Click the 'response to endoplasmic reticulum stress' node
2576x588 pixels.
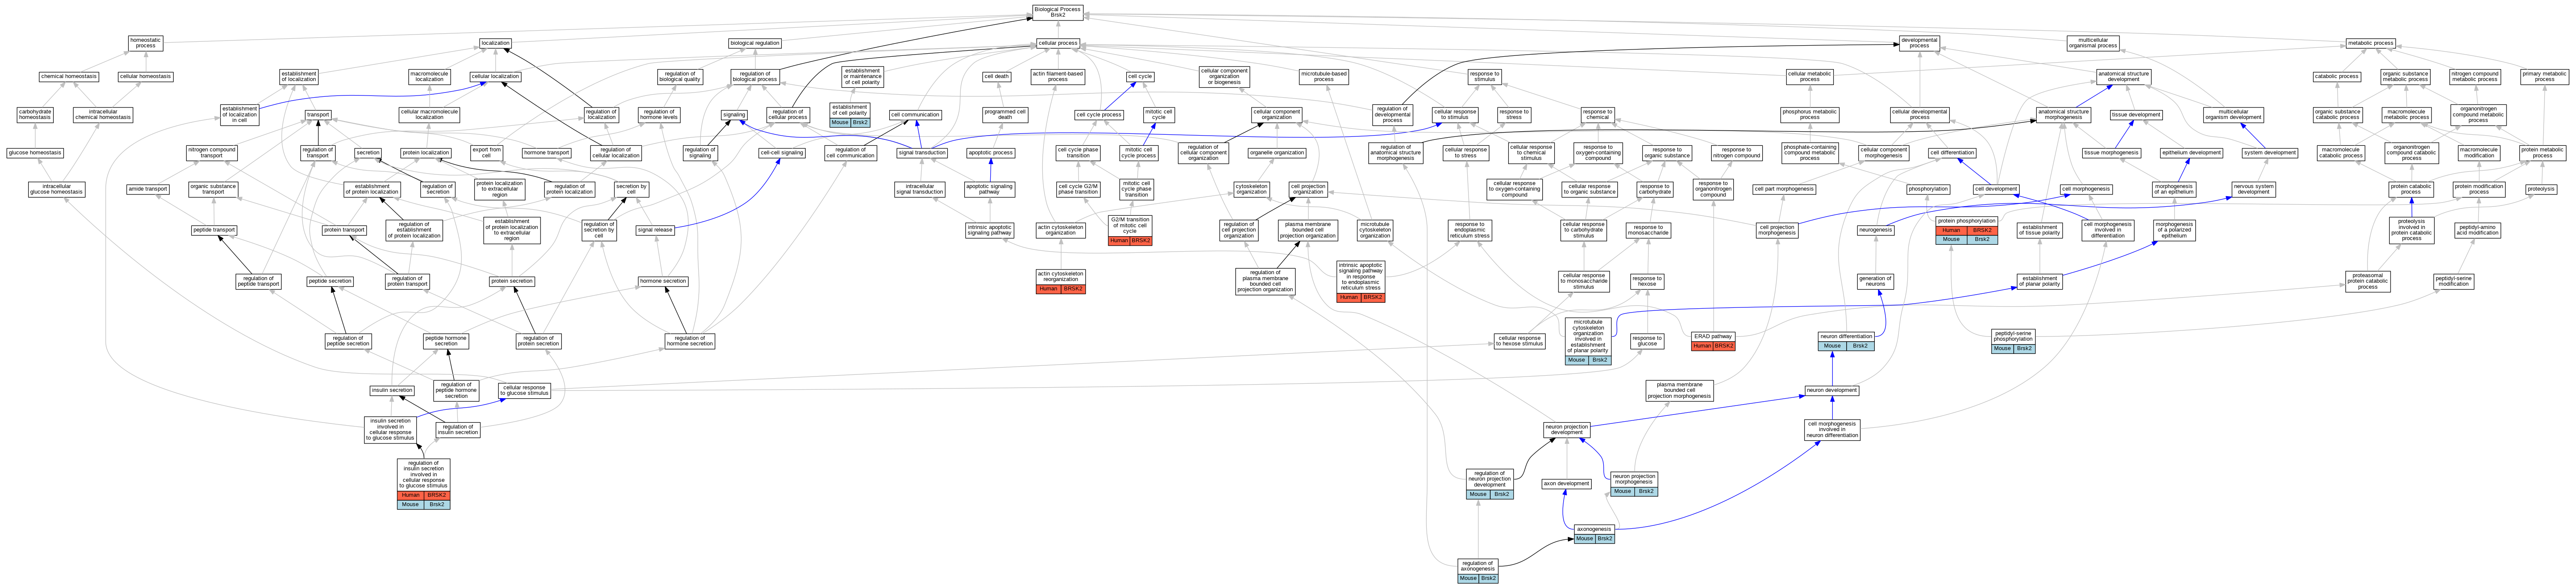point(1469,230)
